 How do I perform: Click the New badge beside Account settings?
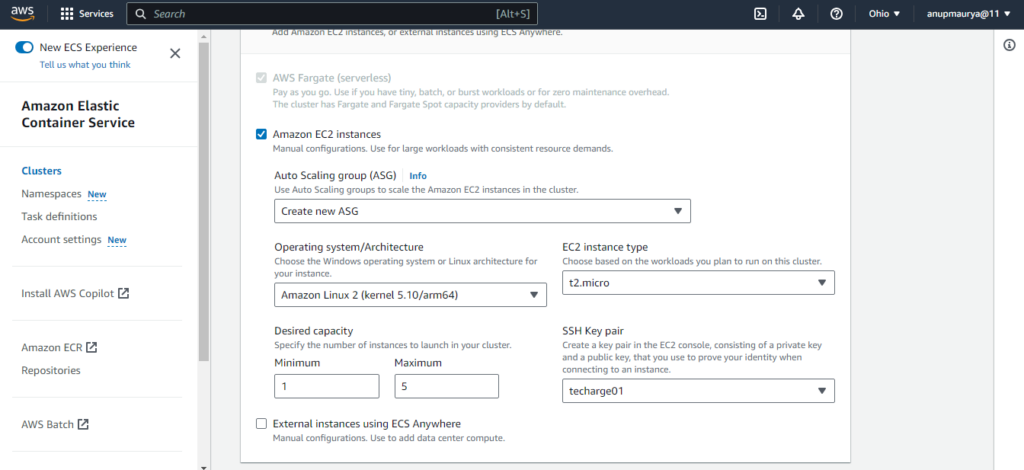pyautogui.click(x=117, y=240)
